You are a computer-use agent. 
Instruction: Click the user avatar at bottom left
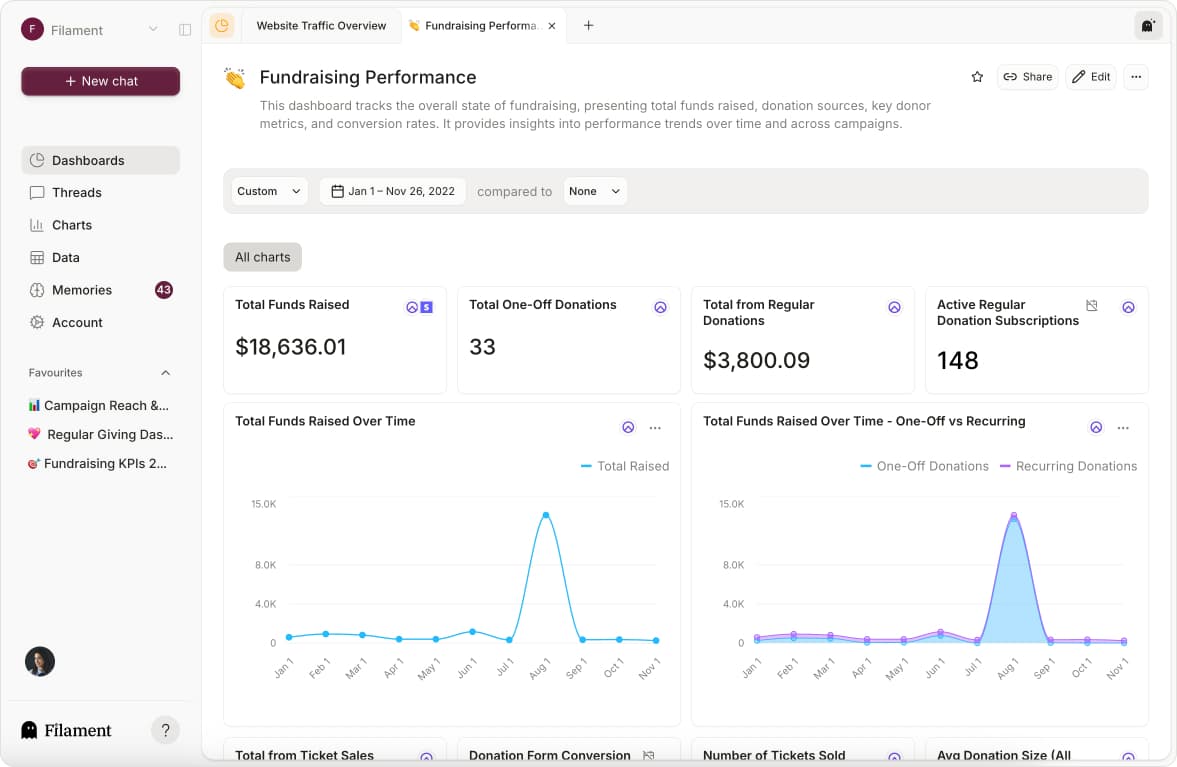pos(39,661)
